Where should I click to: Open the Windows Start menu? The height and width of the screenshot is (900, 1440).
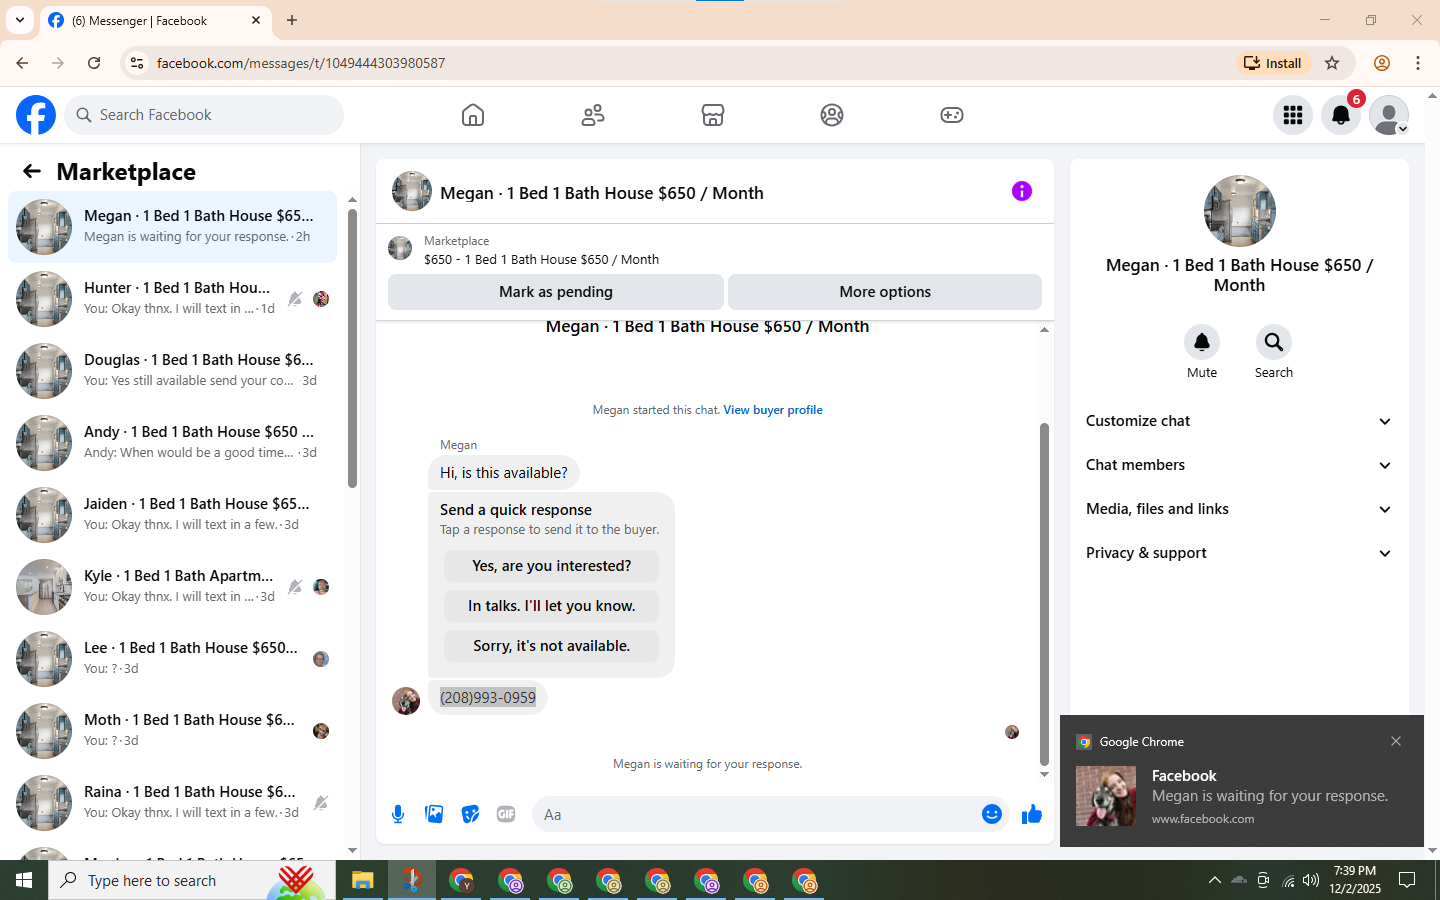(x=24, y=880)
